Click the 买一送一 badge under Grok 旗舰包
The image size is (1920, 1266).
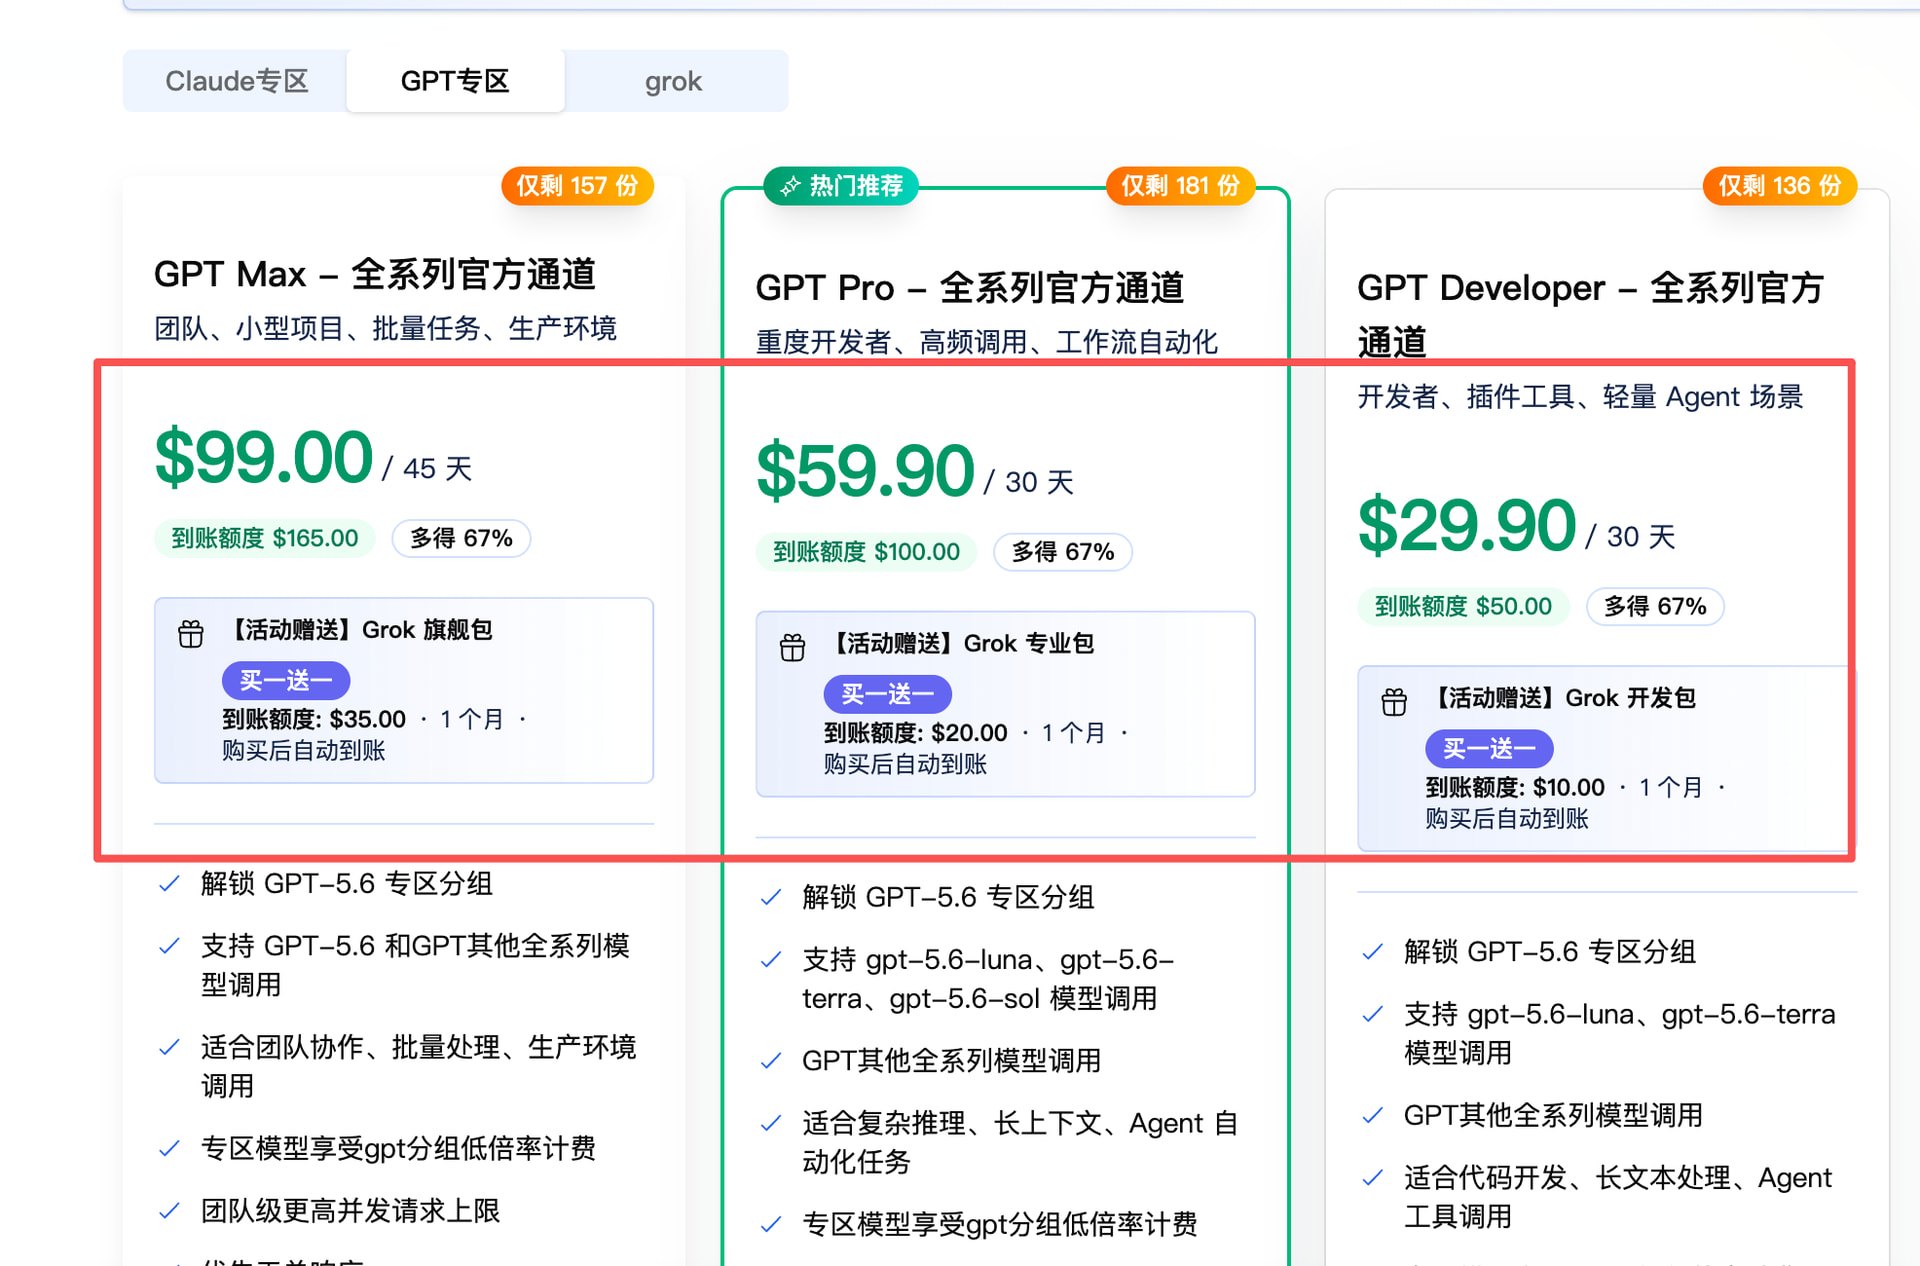point(286,681)
